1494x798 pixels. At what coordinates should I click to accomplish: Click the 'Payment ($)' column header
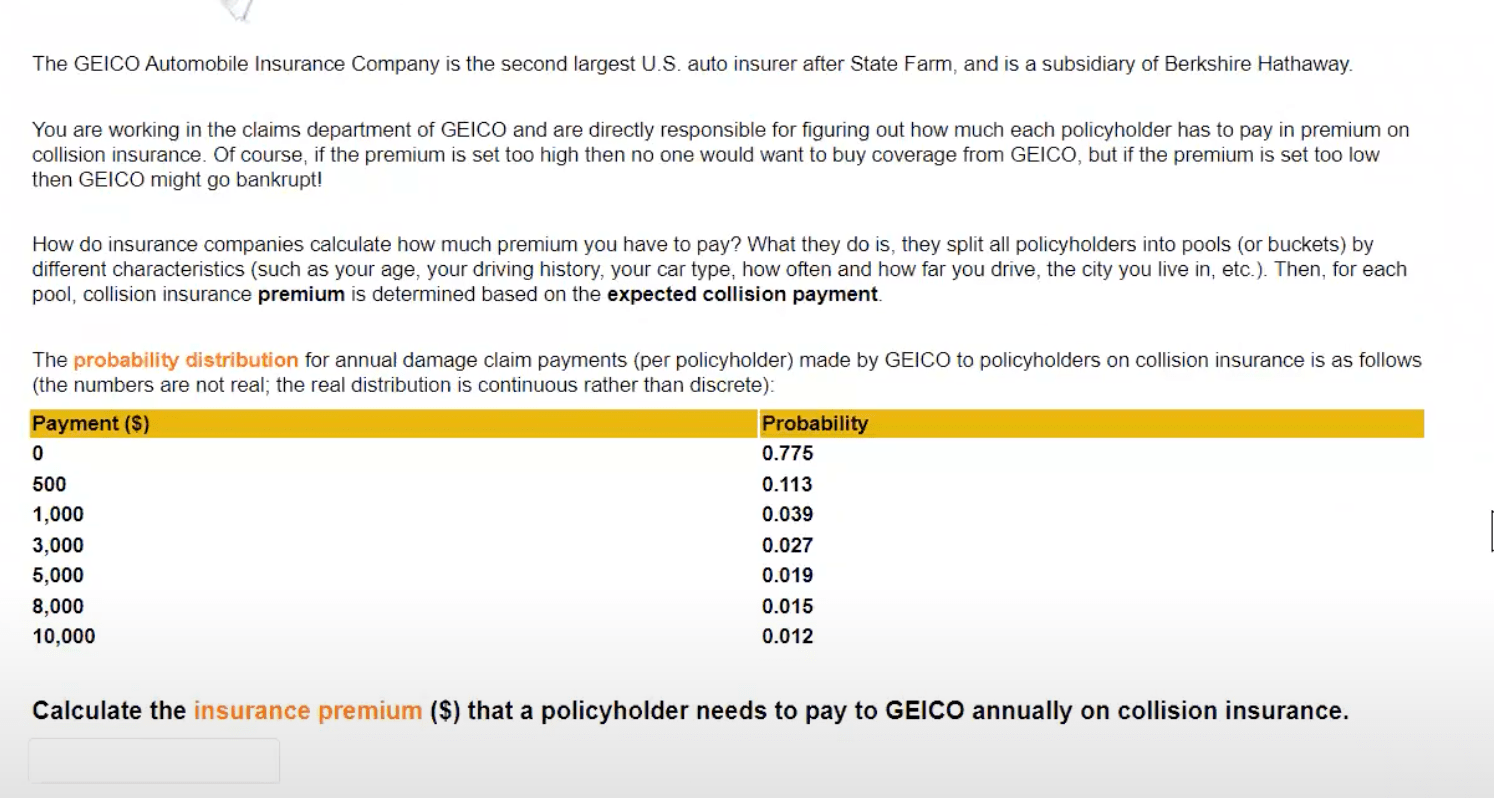click(91, 423)
